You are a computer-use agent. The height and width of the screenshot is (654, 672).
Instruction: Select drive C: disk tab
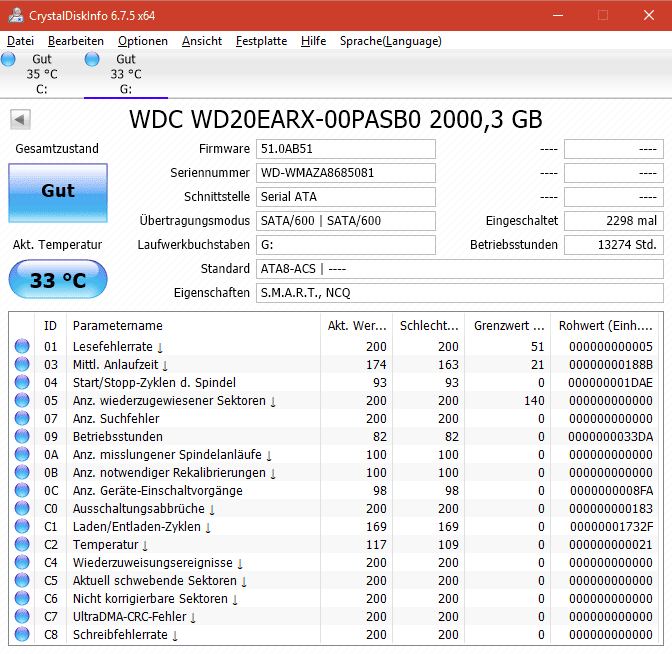click(42, 74)
